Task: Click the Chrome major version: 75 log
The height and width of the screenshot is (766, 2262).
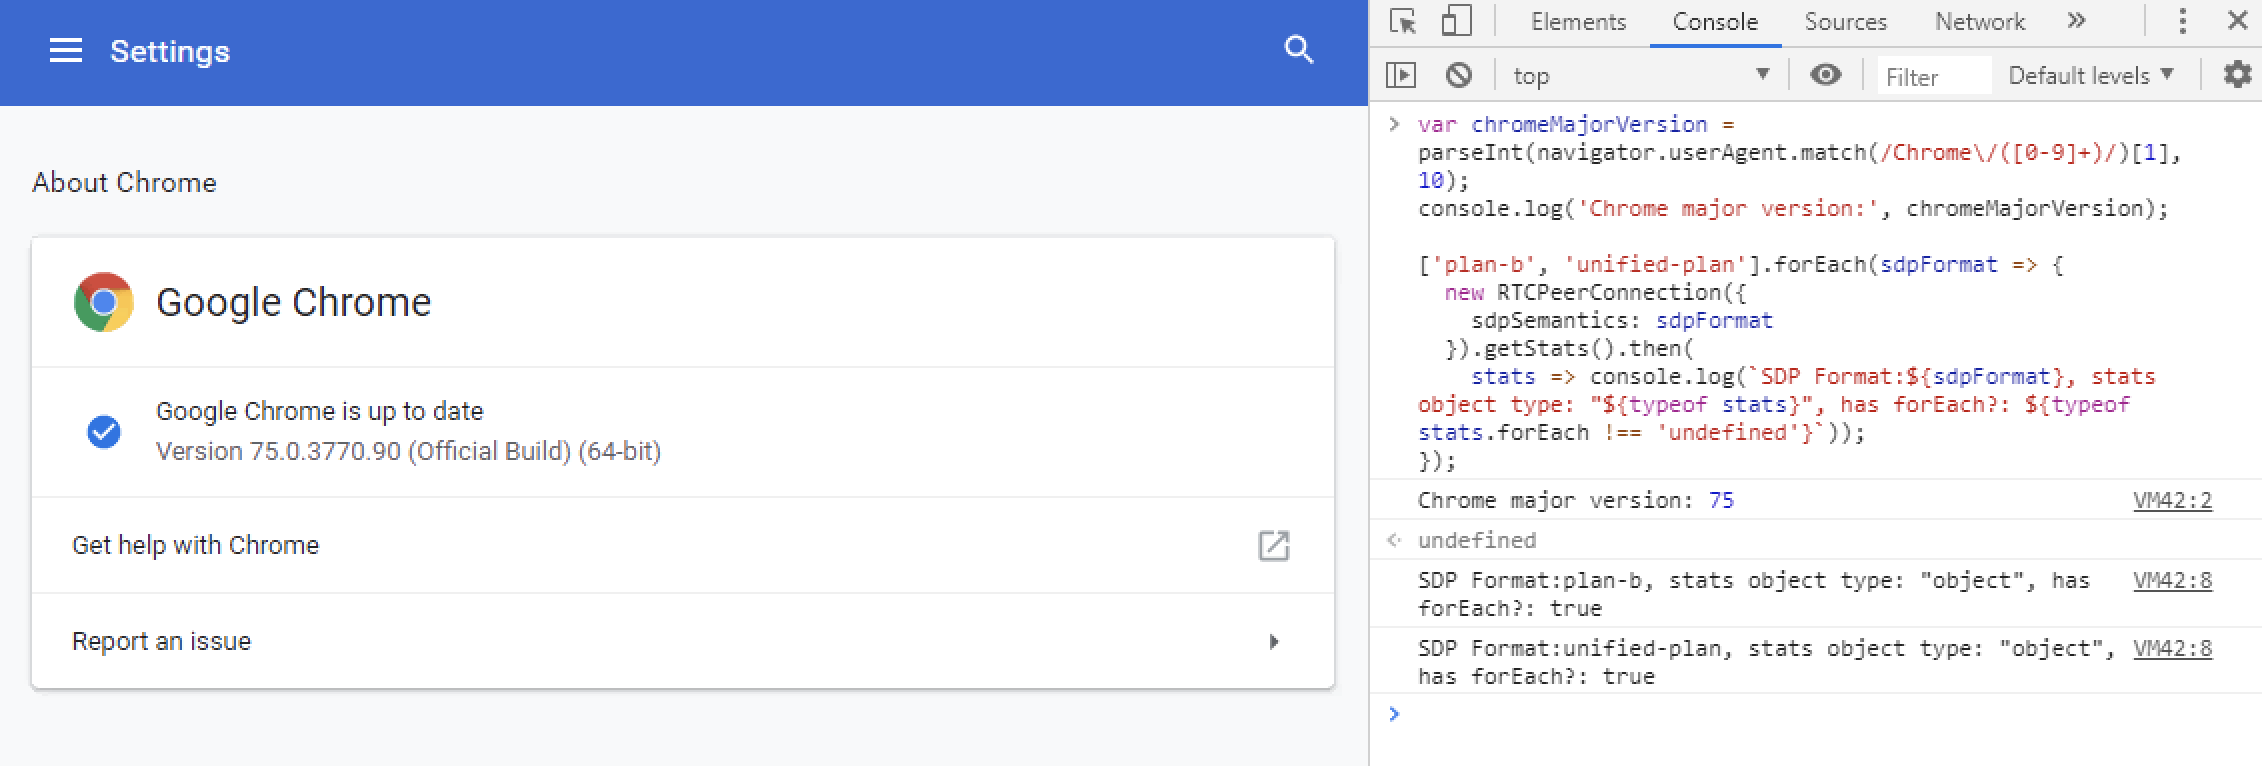Action: (1575, 500)
